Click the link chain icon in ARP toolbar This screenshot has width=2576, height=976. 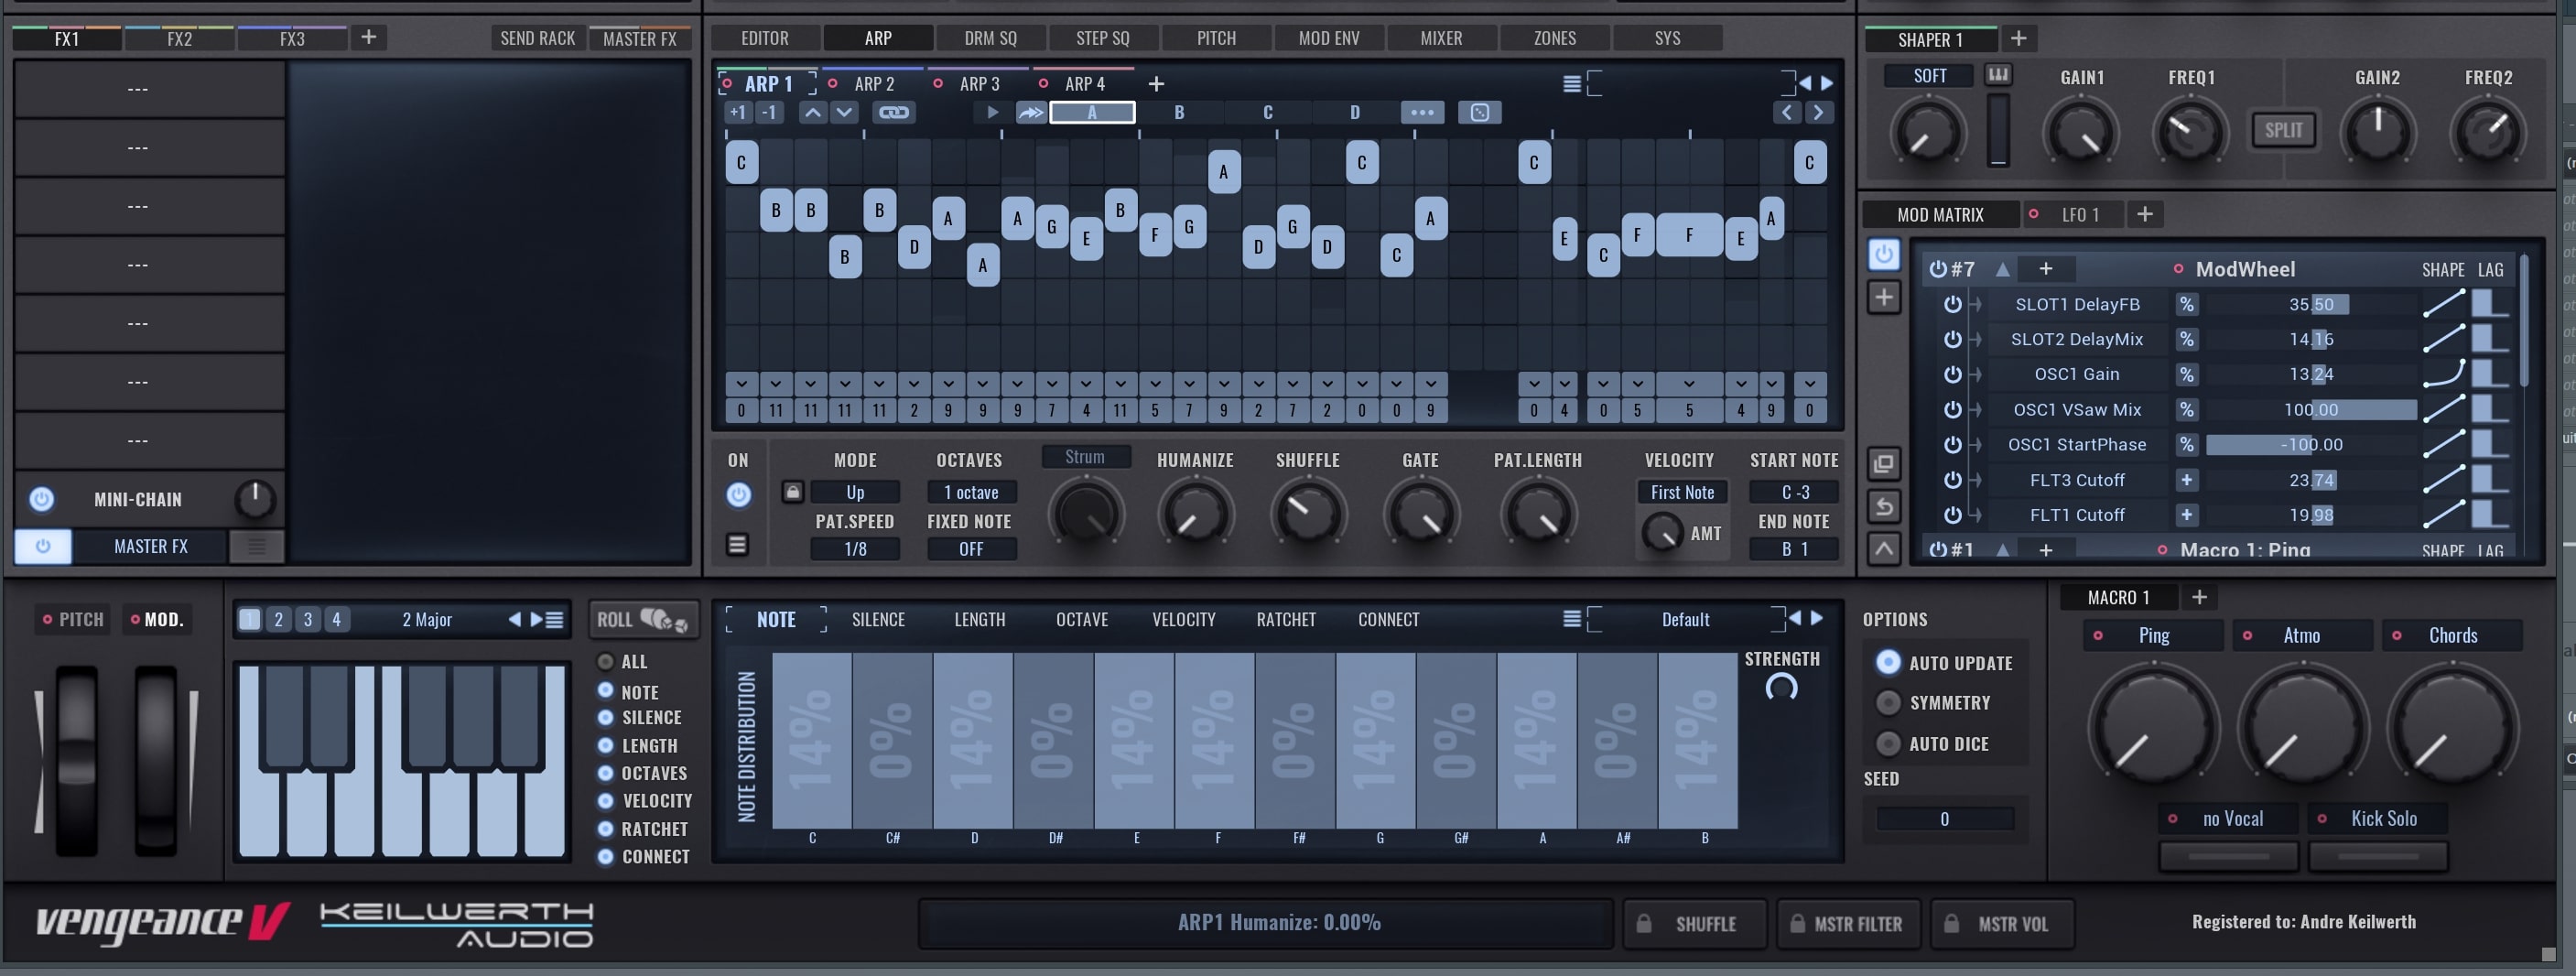(893, 112)
